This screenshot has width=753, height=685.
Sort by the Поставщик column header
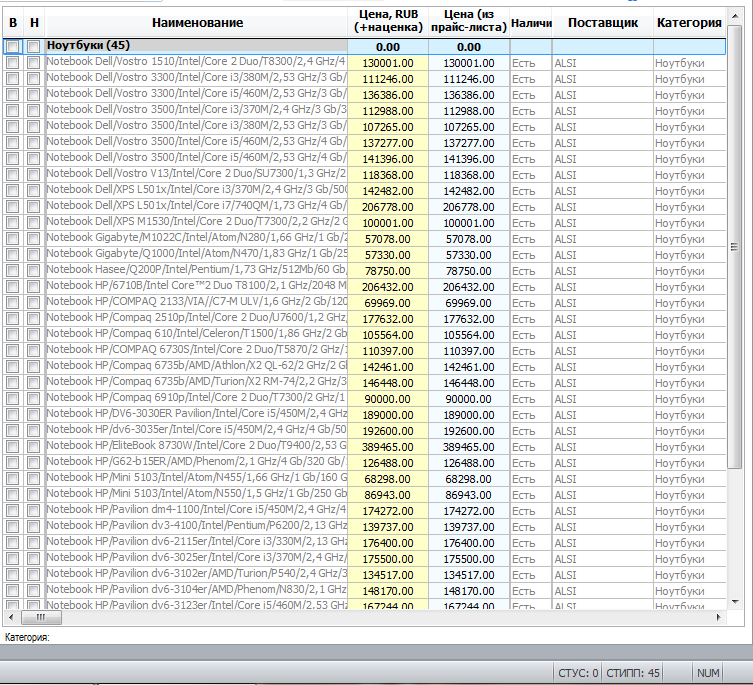click(x=603, y=23)
